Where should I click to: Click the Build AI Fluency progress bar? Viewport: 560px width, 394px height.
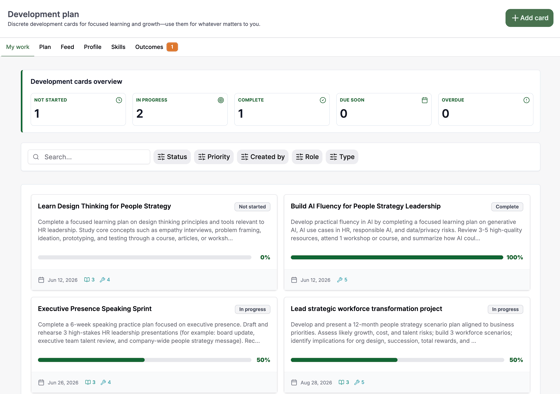397,257
